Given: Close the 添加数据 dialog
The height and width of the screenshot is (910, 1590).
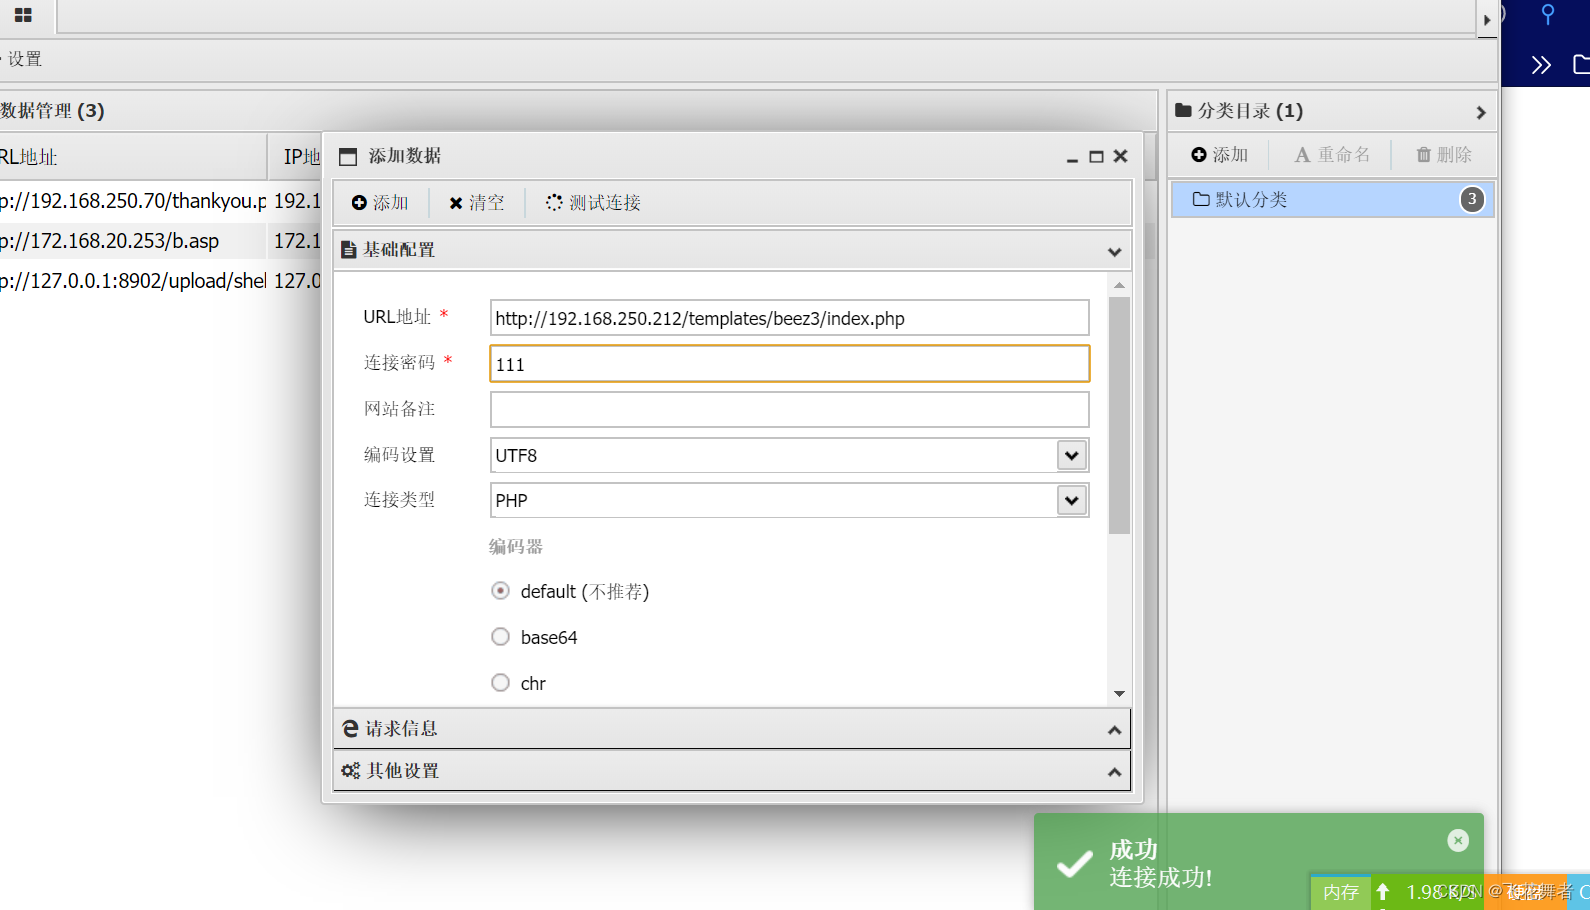Looking at the screenshot, I should click(x=1121, y=157).
